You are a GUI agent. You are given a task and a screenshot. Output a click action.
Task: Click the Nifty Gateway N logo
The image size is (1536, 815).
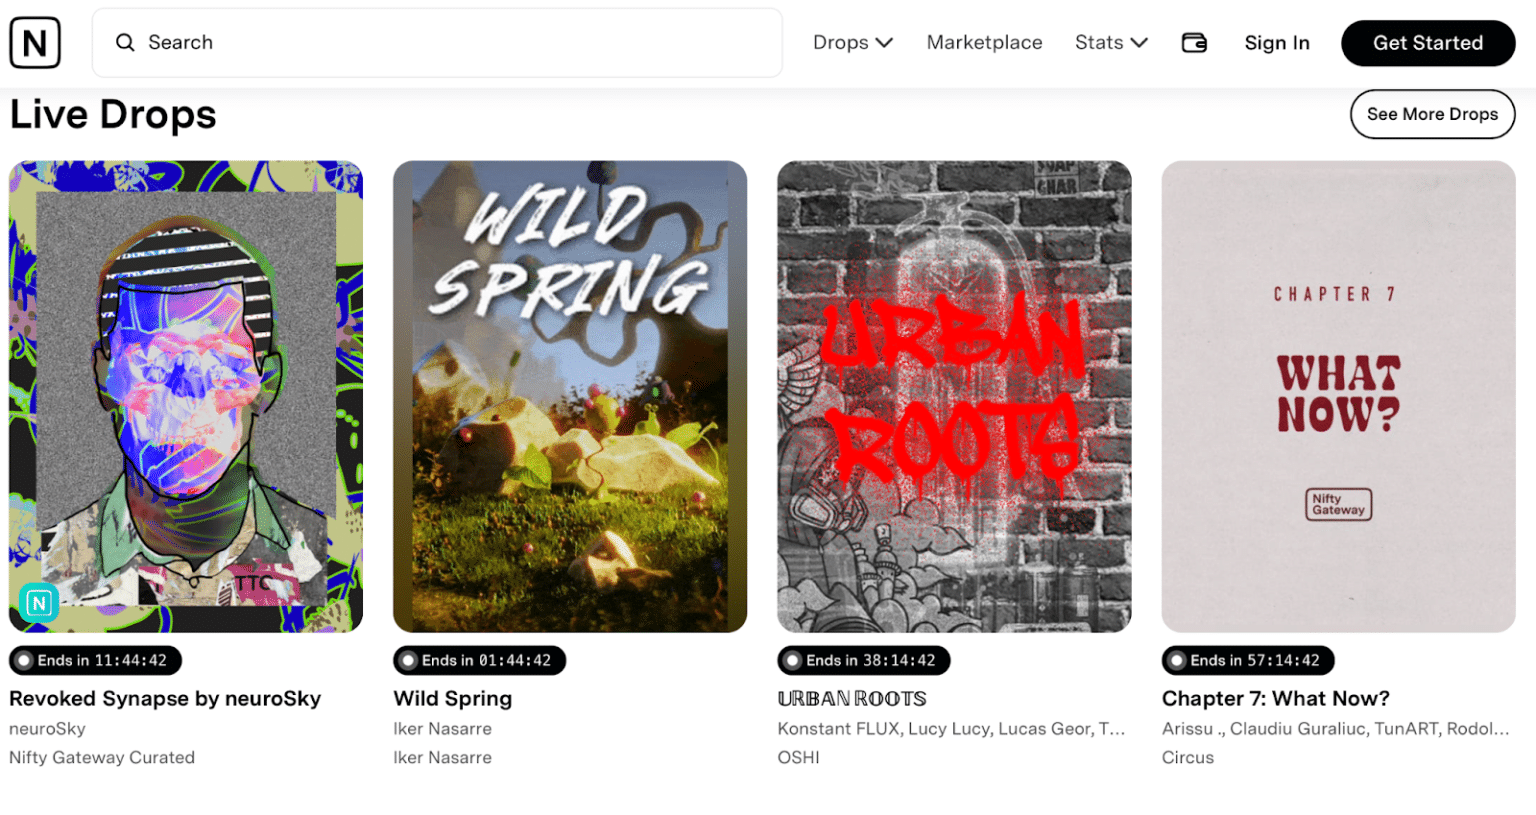[x=35, y=43]
